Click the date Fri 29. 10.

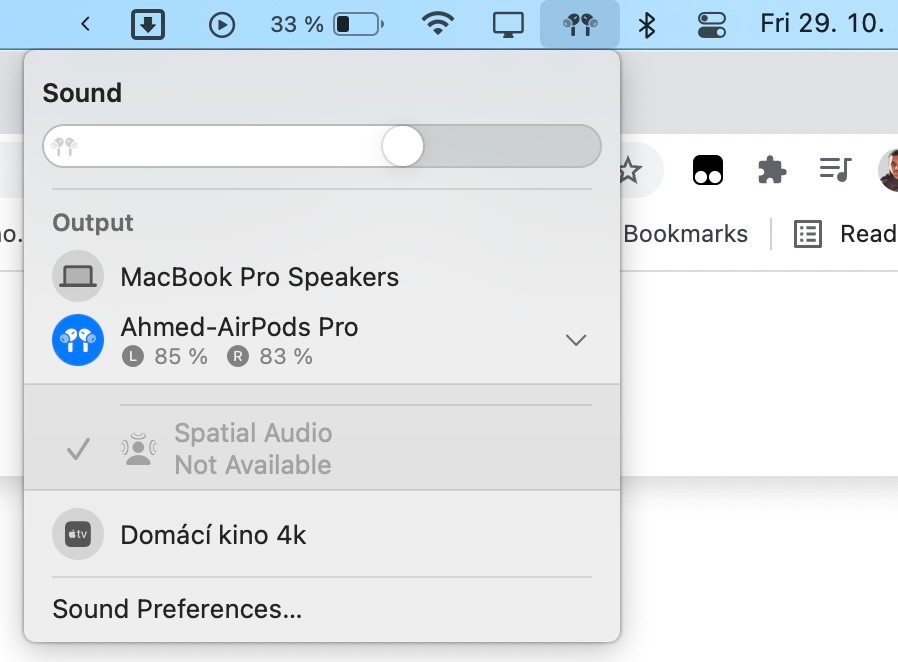(x=822, y=24)
